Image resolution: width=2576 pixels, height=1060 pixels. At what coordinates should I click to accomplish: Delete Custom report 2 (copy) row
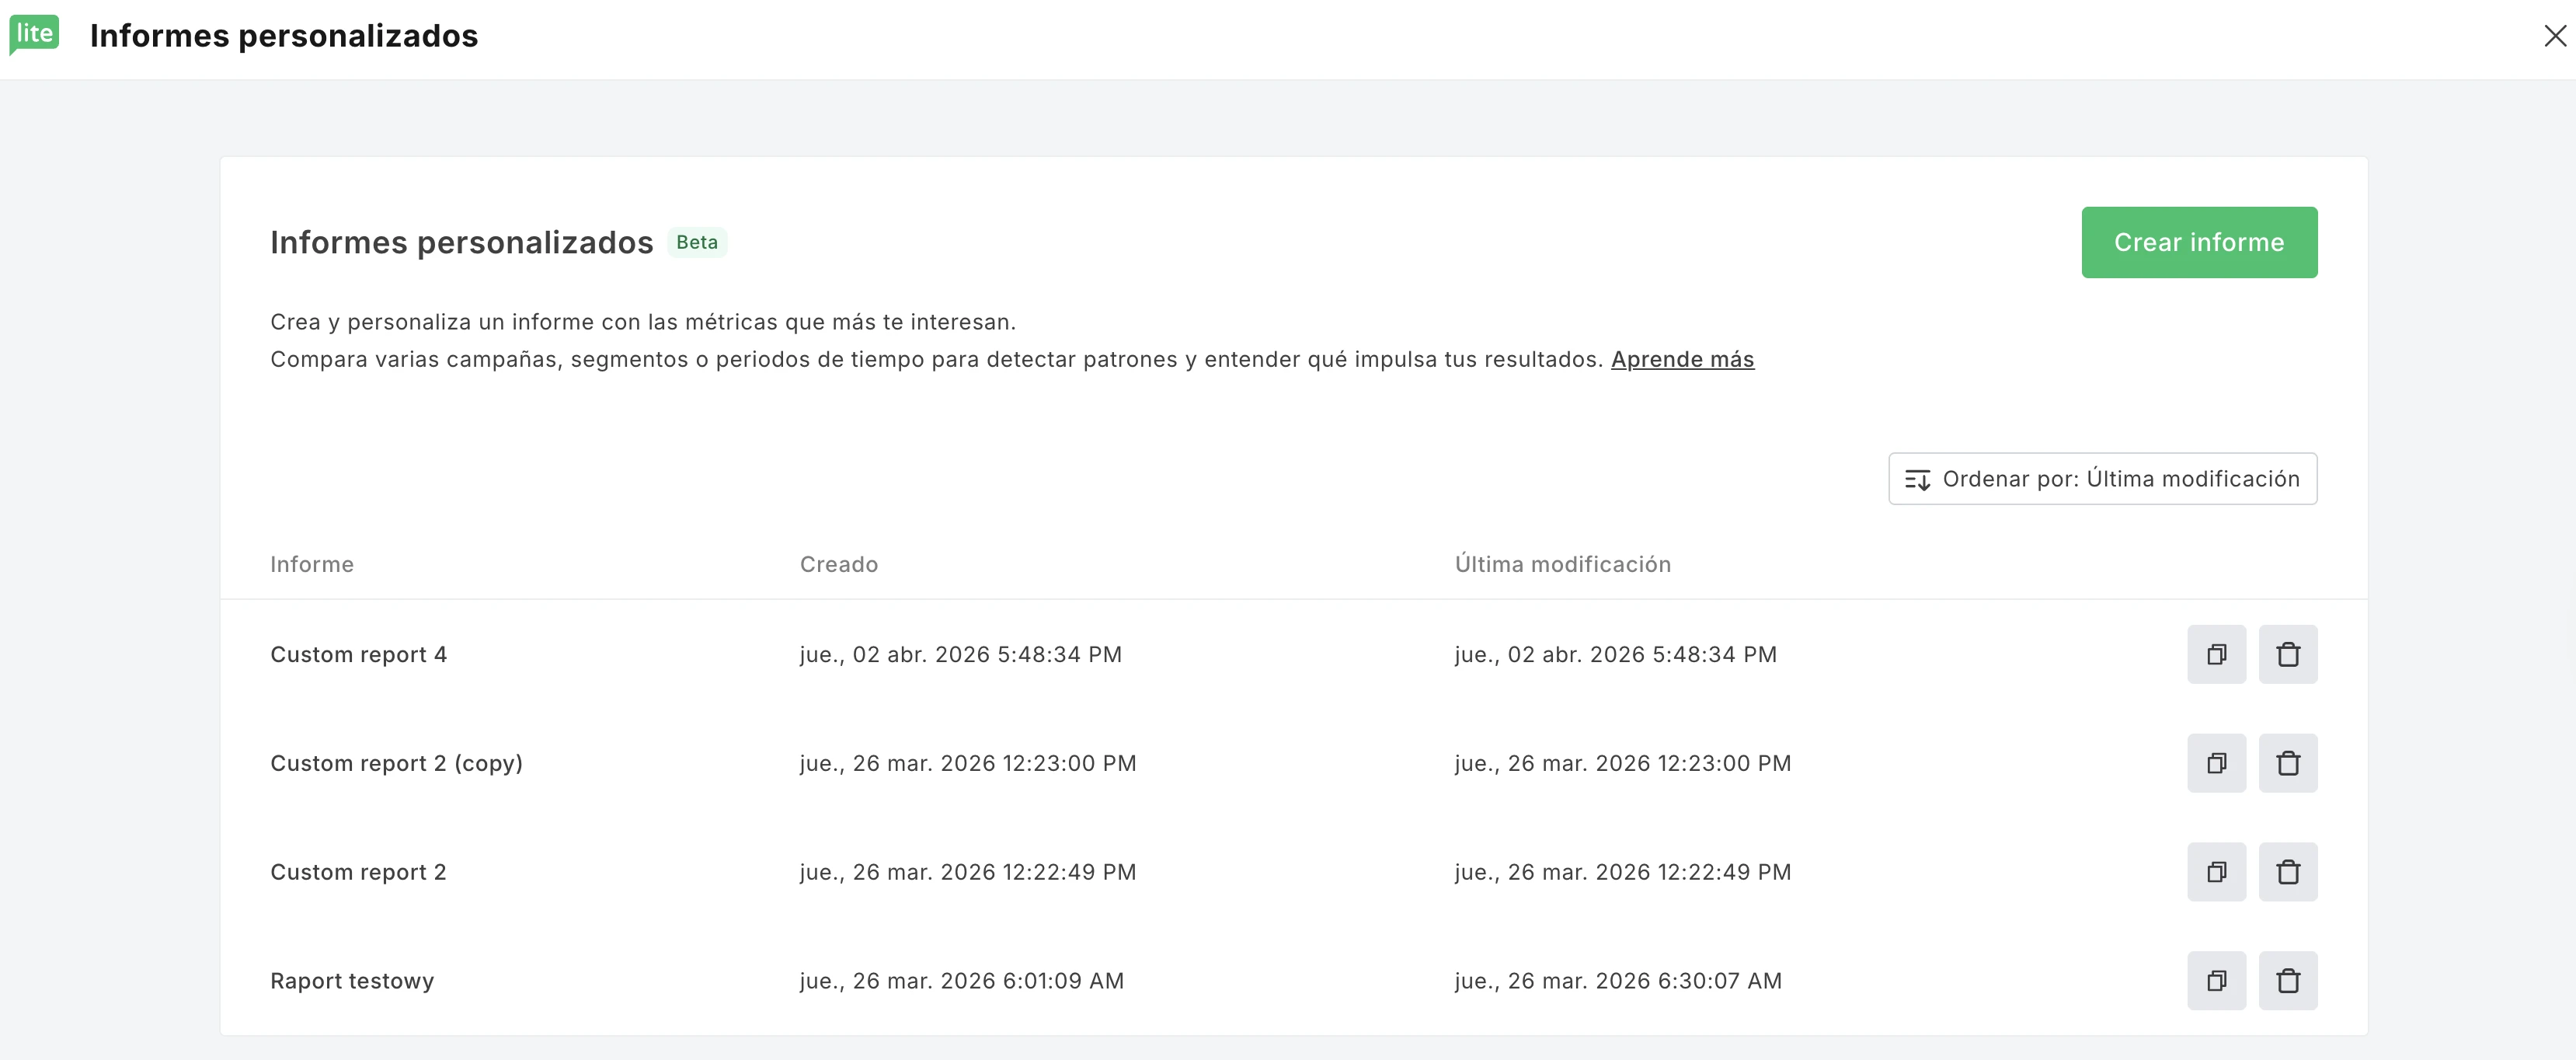2287,763
